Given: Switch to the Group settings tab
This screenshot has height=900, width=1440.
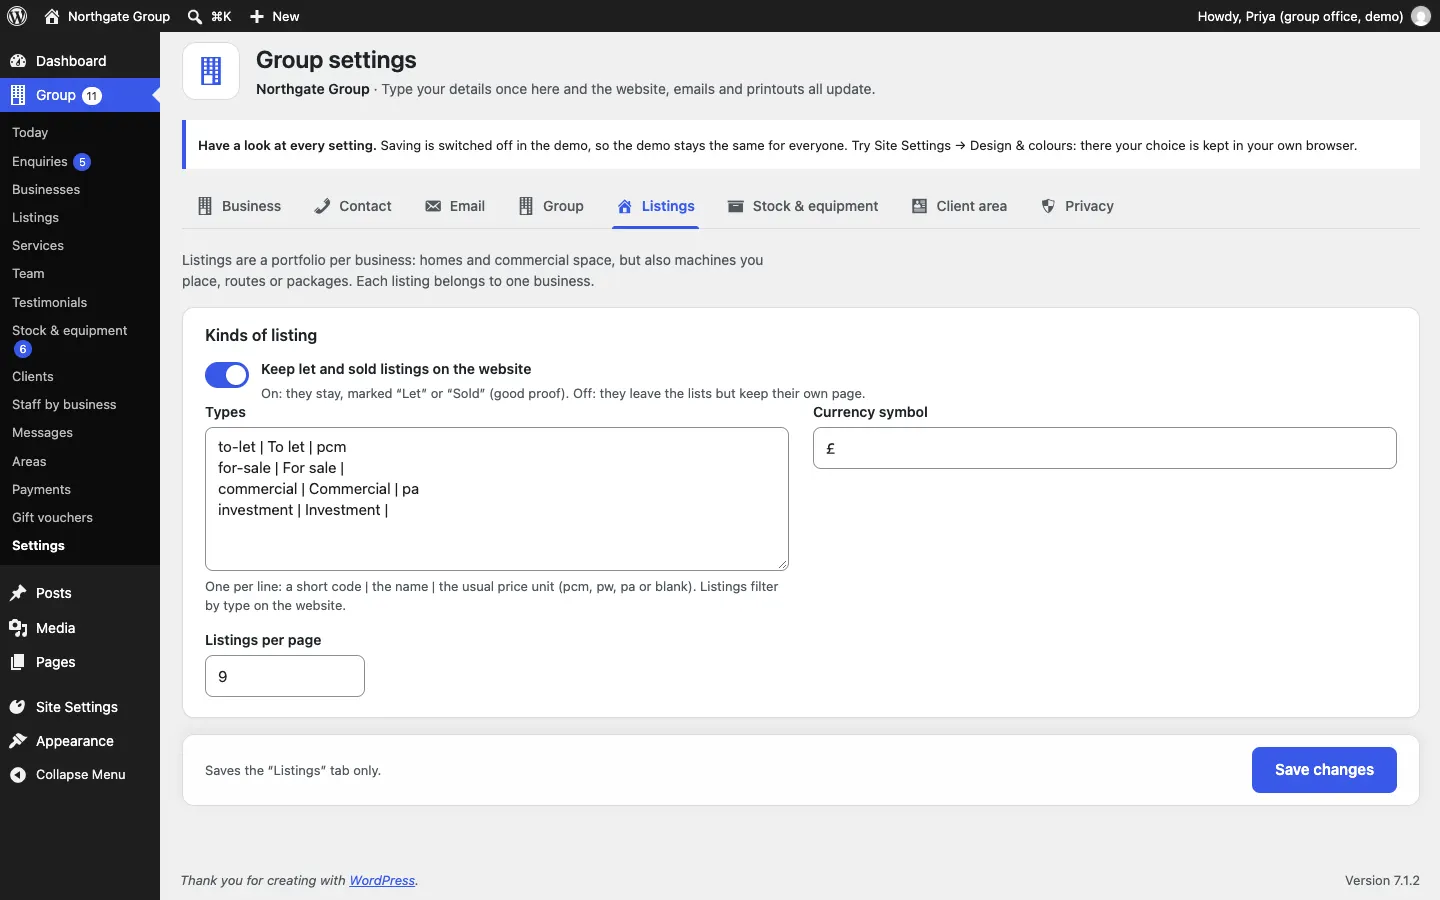Looking at the screenshot, I should click(x=551, y=206).
